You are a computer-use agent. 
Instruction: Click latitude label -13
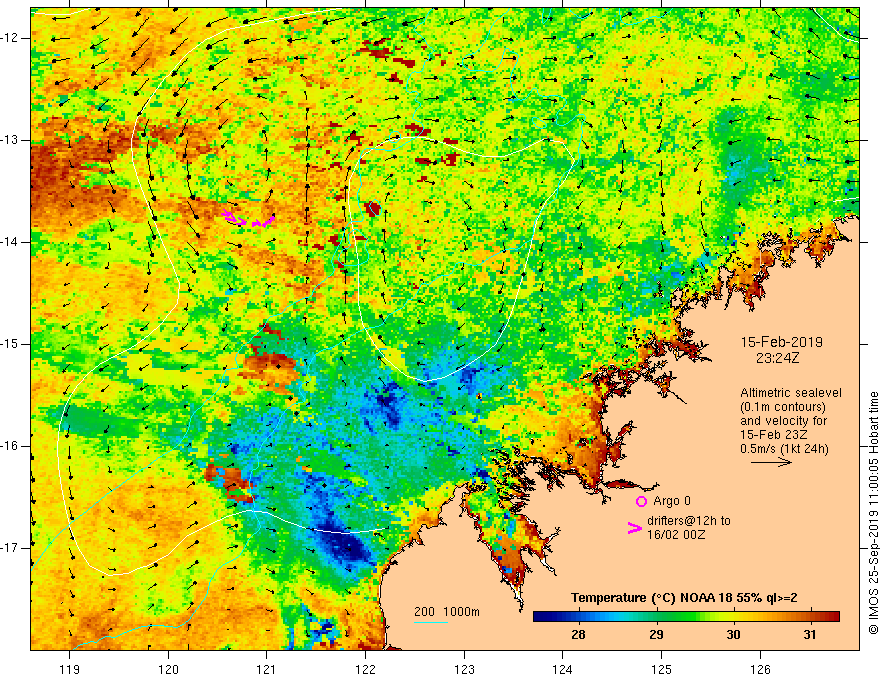[10, 140]
